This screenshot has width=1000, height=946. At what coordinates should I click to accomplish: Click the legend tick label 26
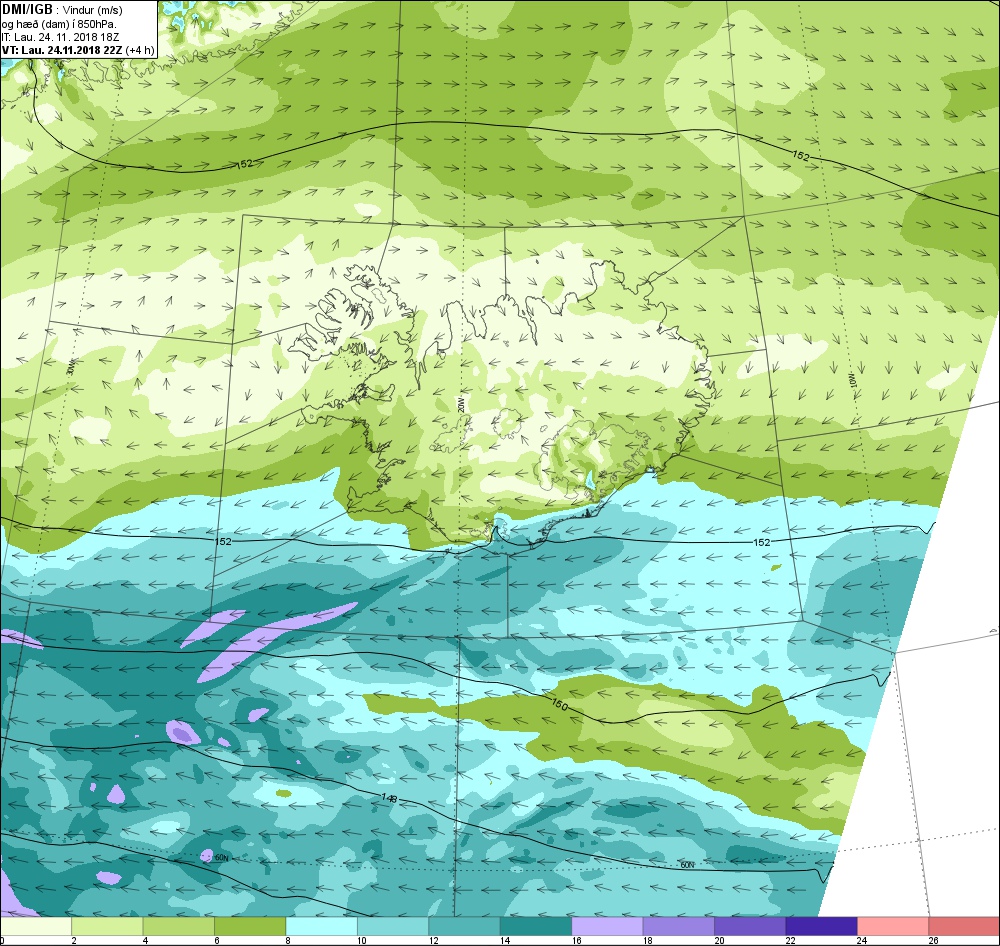[x=933, y=940]
